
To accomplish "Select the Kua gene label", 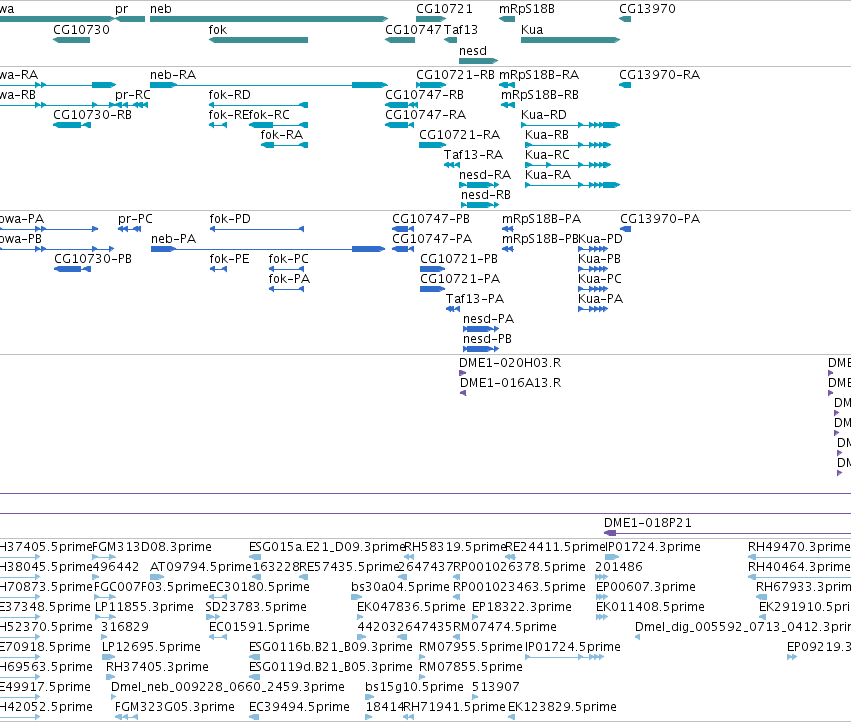I will [532, 30].
